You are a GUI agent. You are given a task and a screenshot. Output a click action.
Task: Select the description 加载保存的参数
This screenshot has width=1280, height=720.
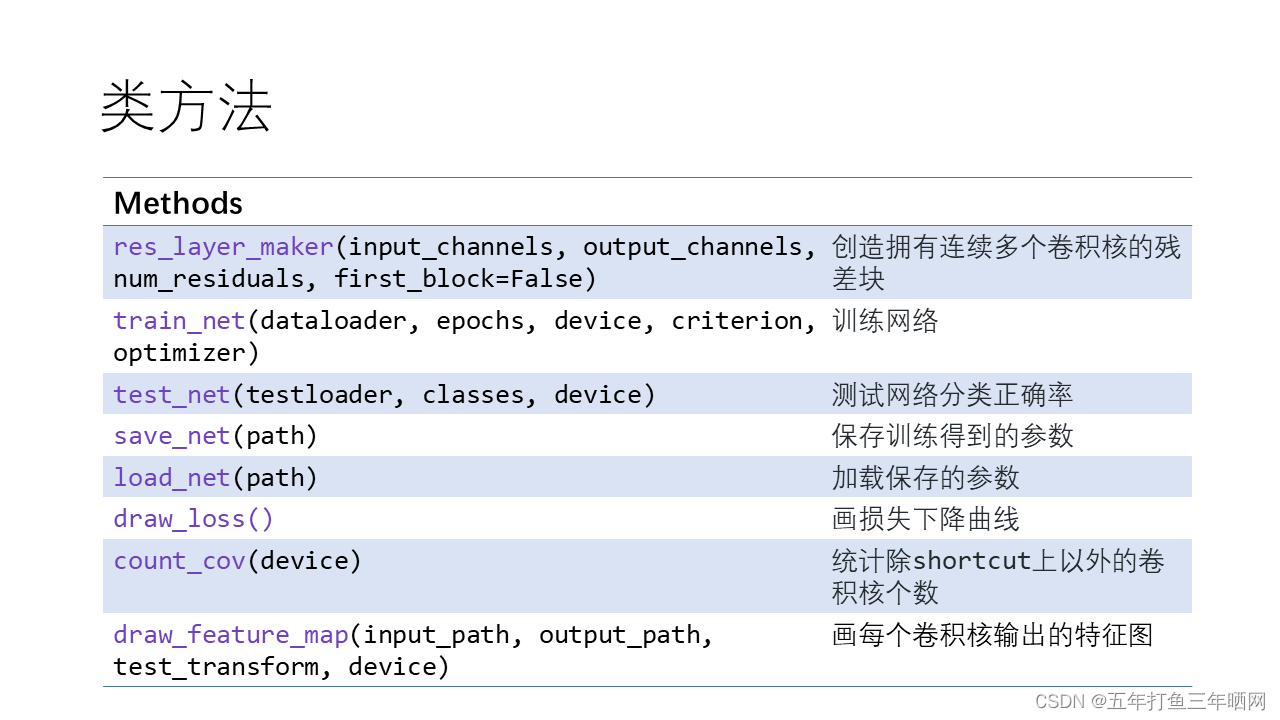click(923, 477)
